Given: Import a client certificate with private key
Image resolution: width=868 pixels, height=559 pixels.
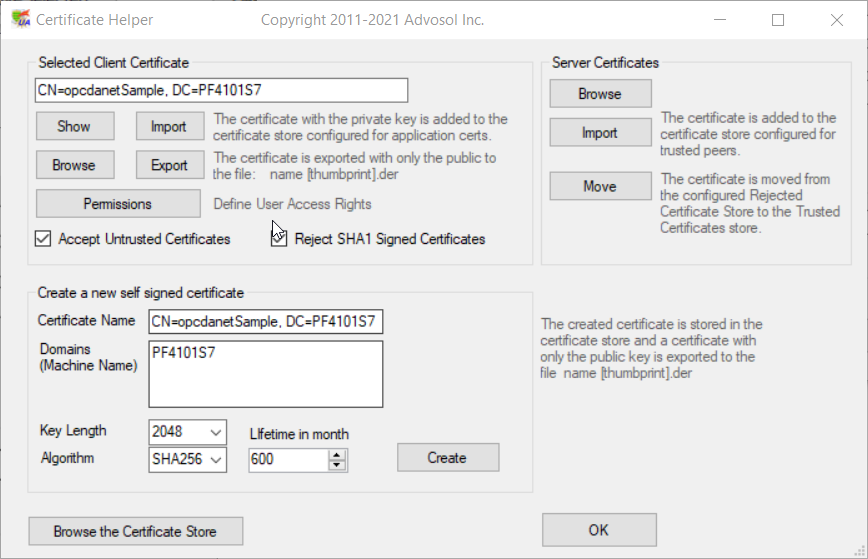Looking at the screenshot, I should [x=170, y=126].
